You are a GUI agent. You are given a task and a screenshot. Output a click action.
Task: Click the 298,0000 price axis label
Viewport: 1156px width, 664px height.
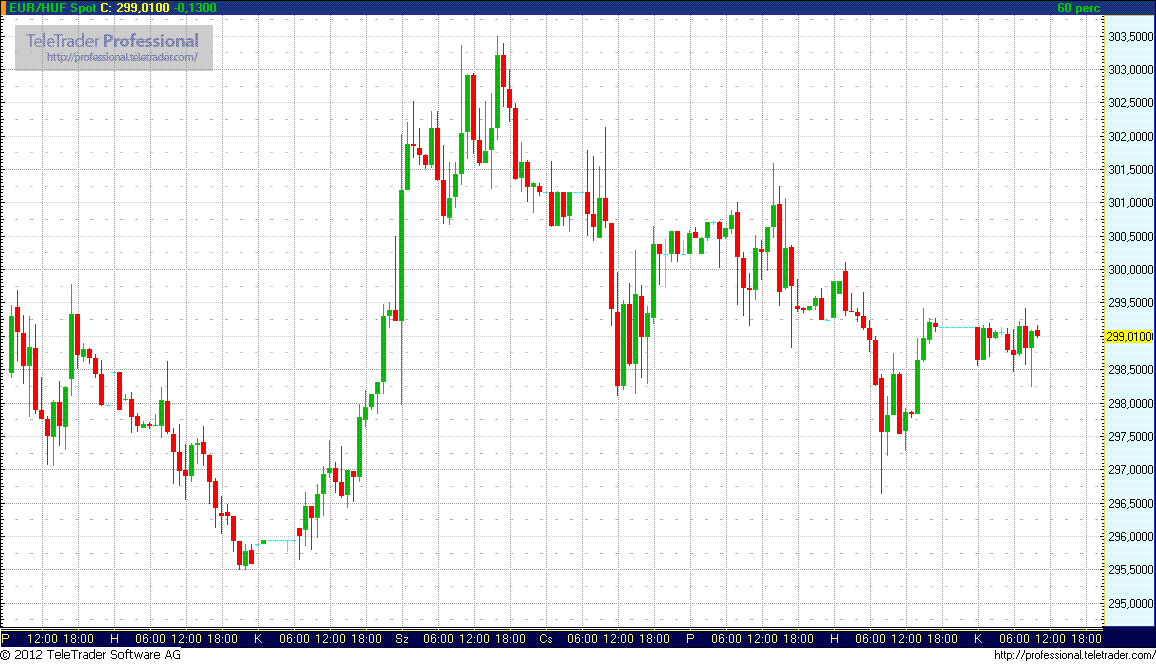point(1131,403)
